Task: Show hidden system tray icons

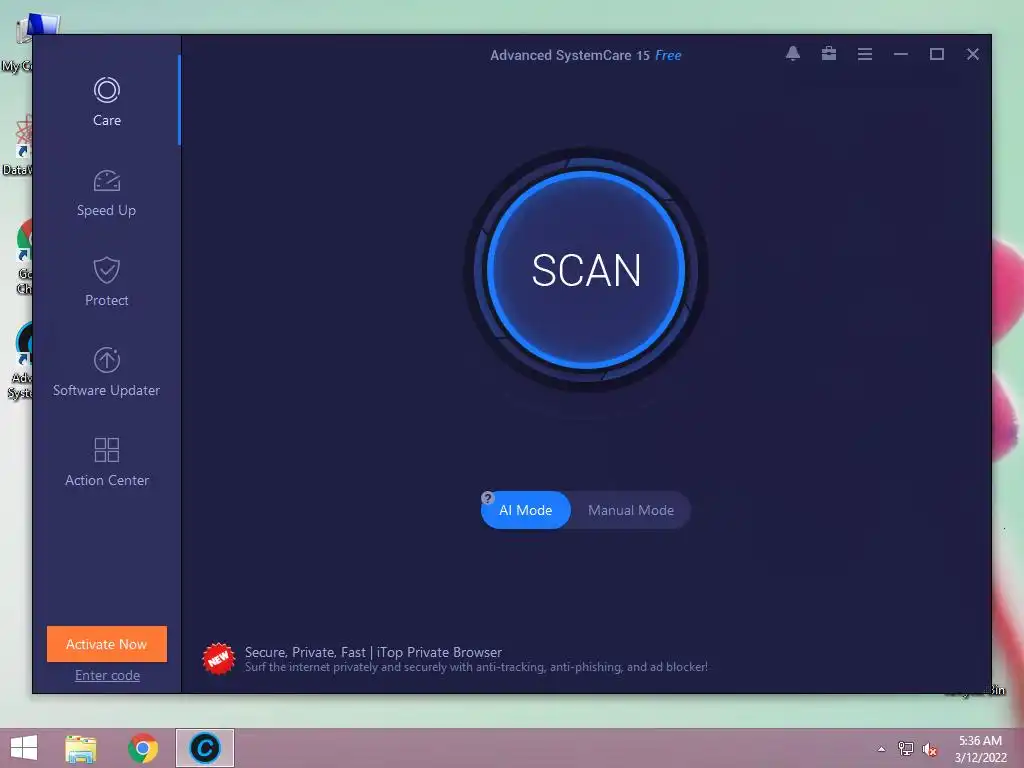Action: click(x=881, y=749)
